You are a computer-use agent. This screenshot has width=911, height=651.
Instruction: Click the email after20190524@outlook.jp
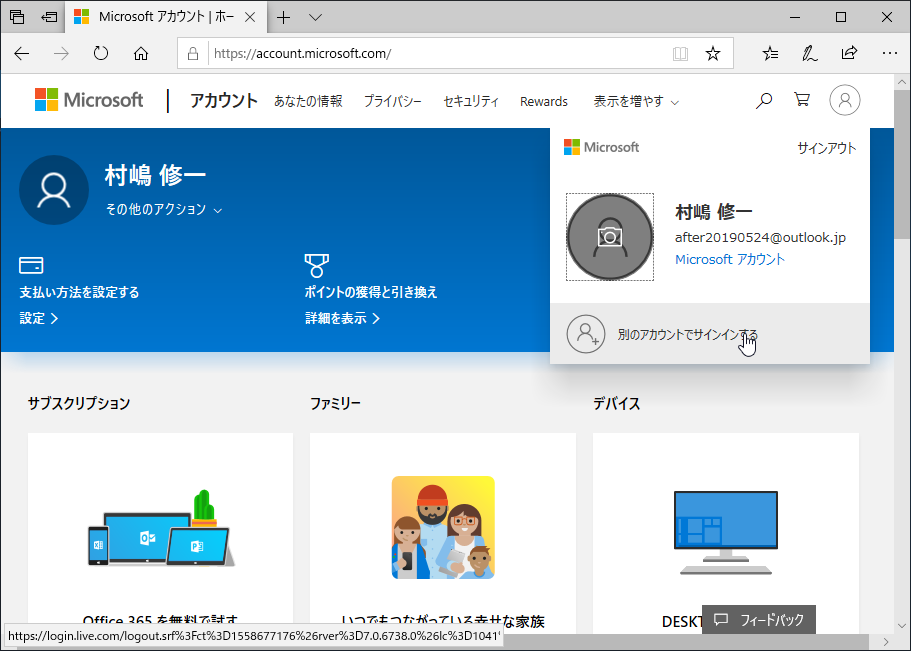tap(761, 237)
